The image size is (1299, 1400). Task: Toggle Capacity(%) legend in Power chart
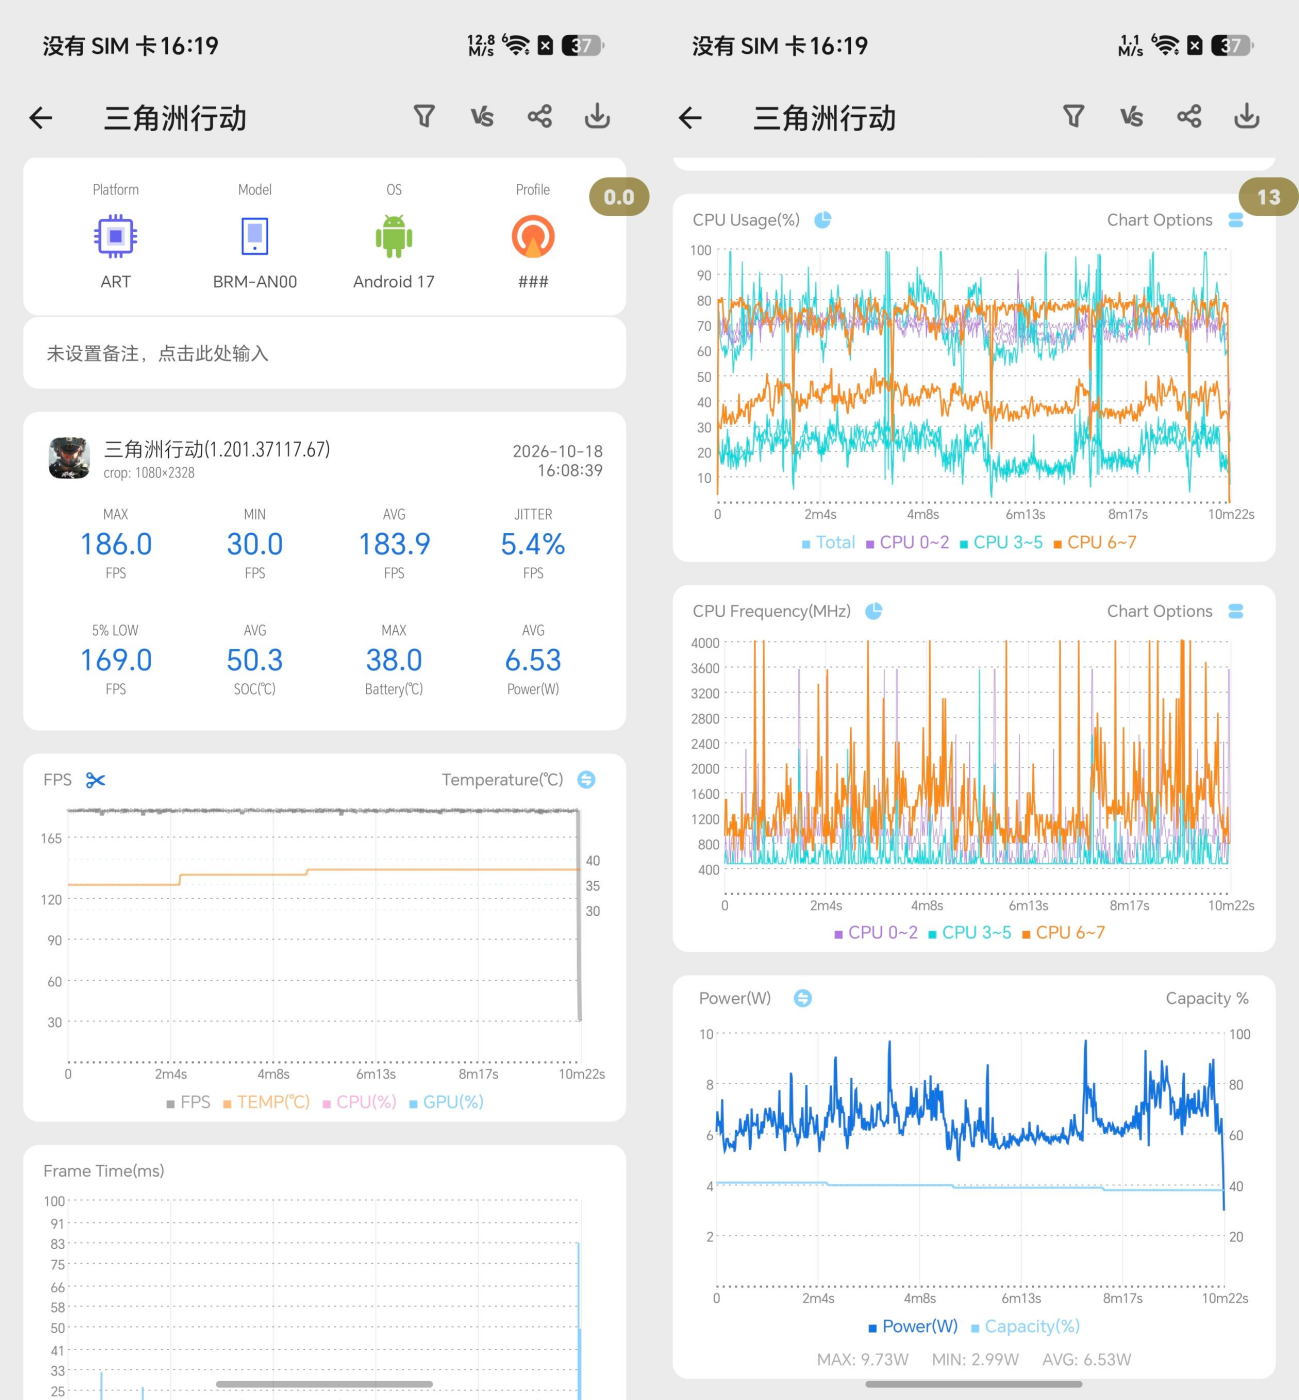tap(1025, 1326)
